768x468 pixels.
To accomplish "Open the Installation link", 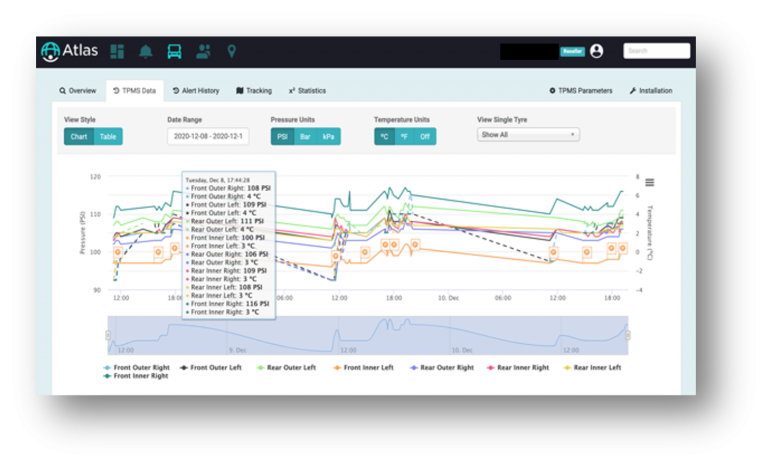I will click(651, 91).
